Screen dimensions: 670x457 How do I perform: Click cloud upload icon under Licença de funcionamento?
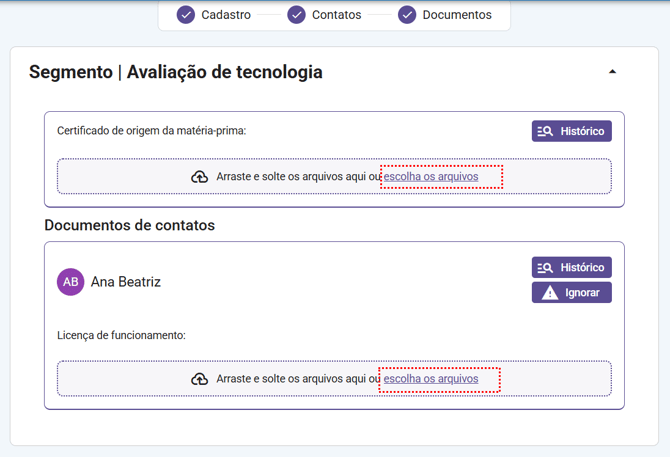(200, 379)
